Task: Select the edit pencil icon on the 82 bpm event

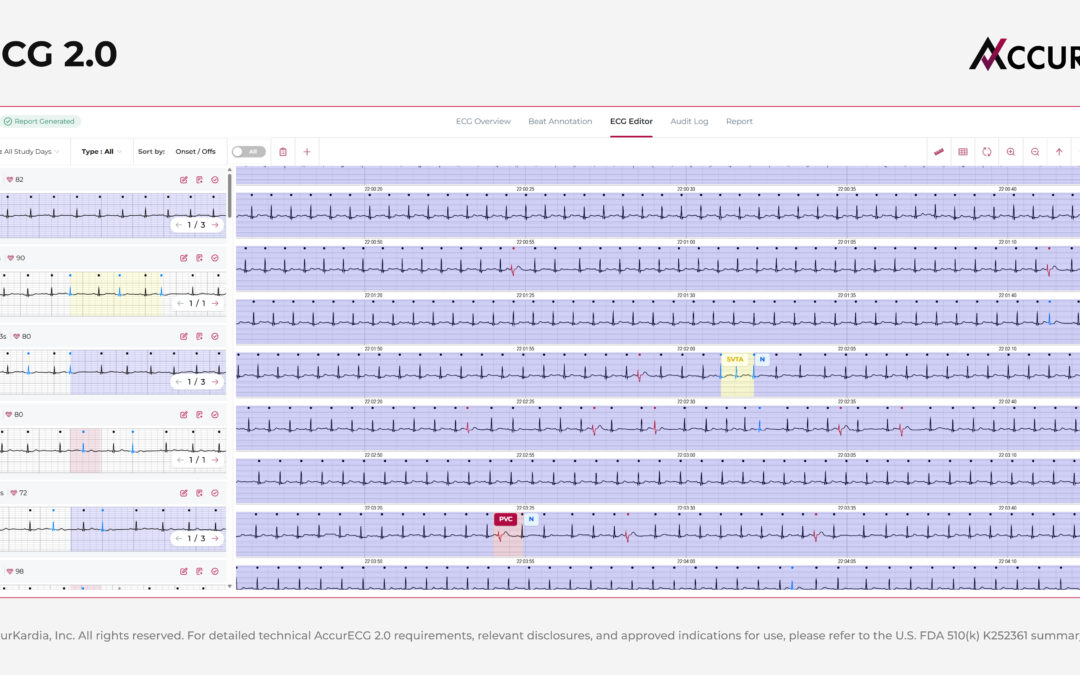Action: (x=184, y=179)
